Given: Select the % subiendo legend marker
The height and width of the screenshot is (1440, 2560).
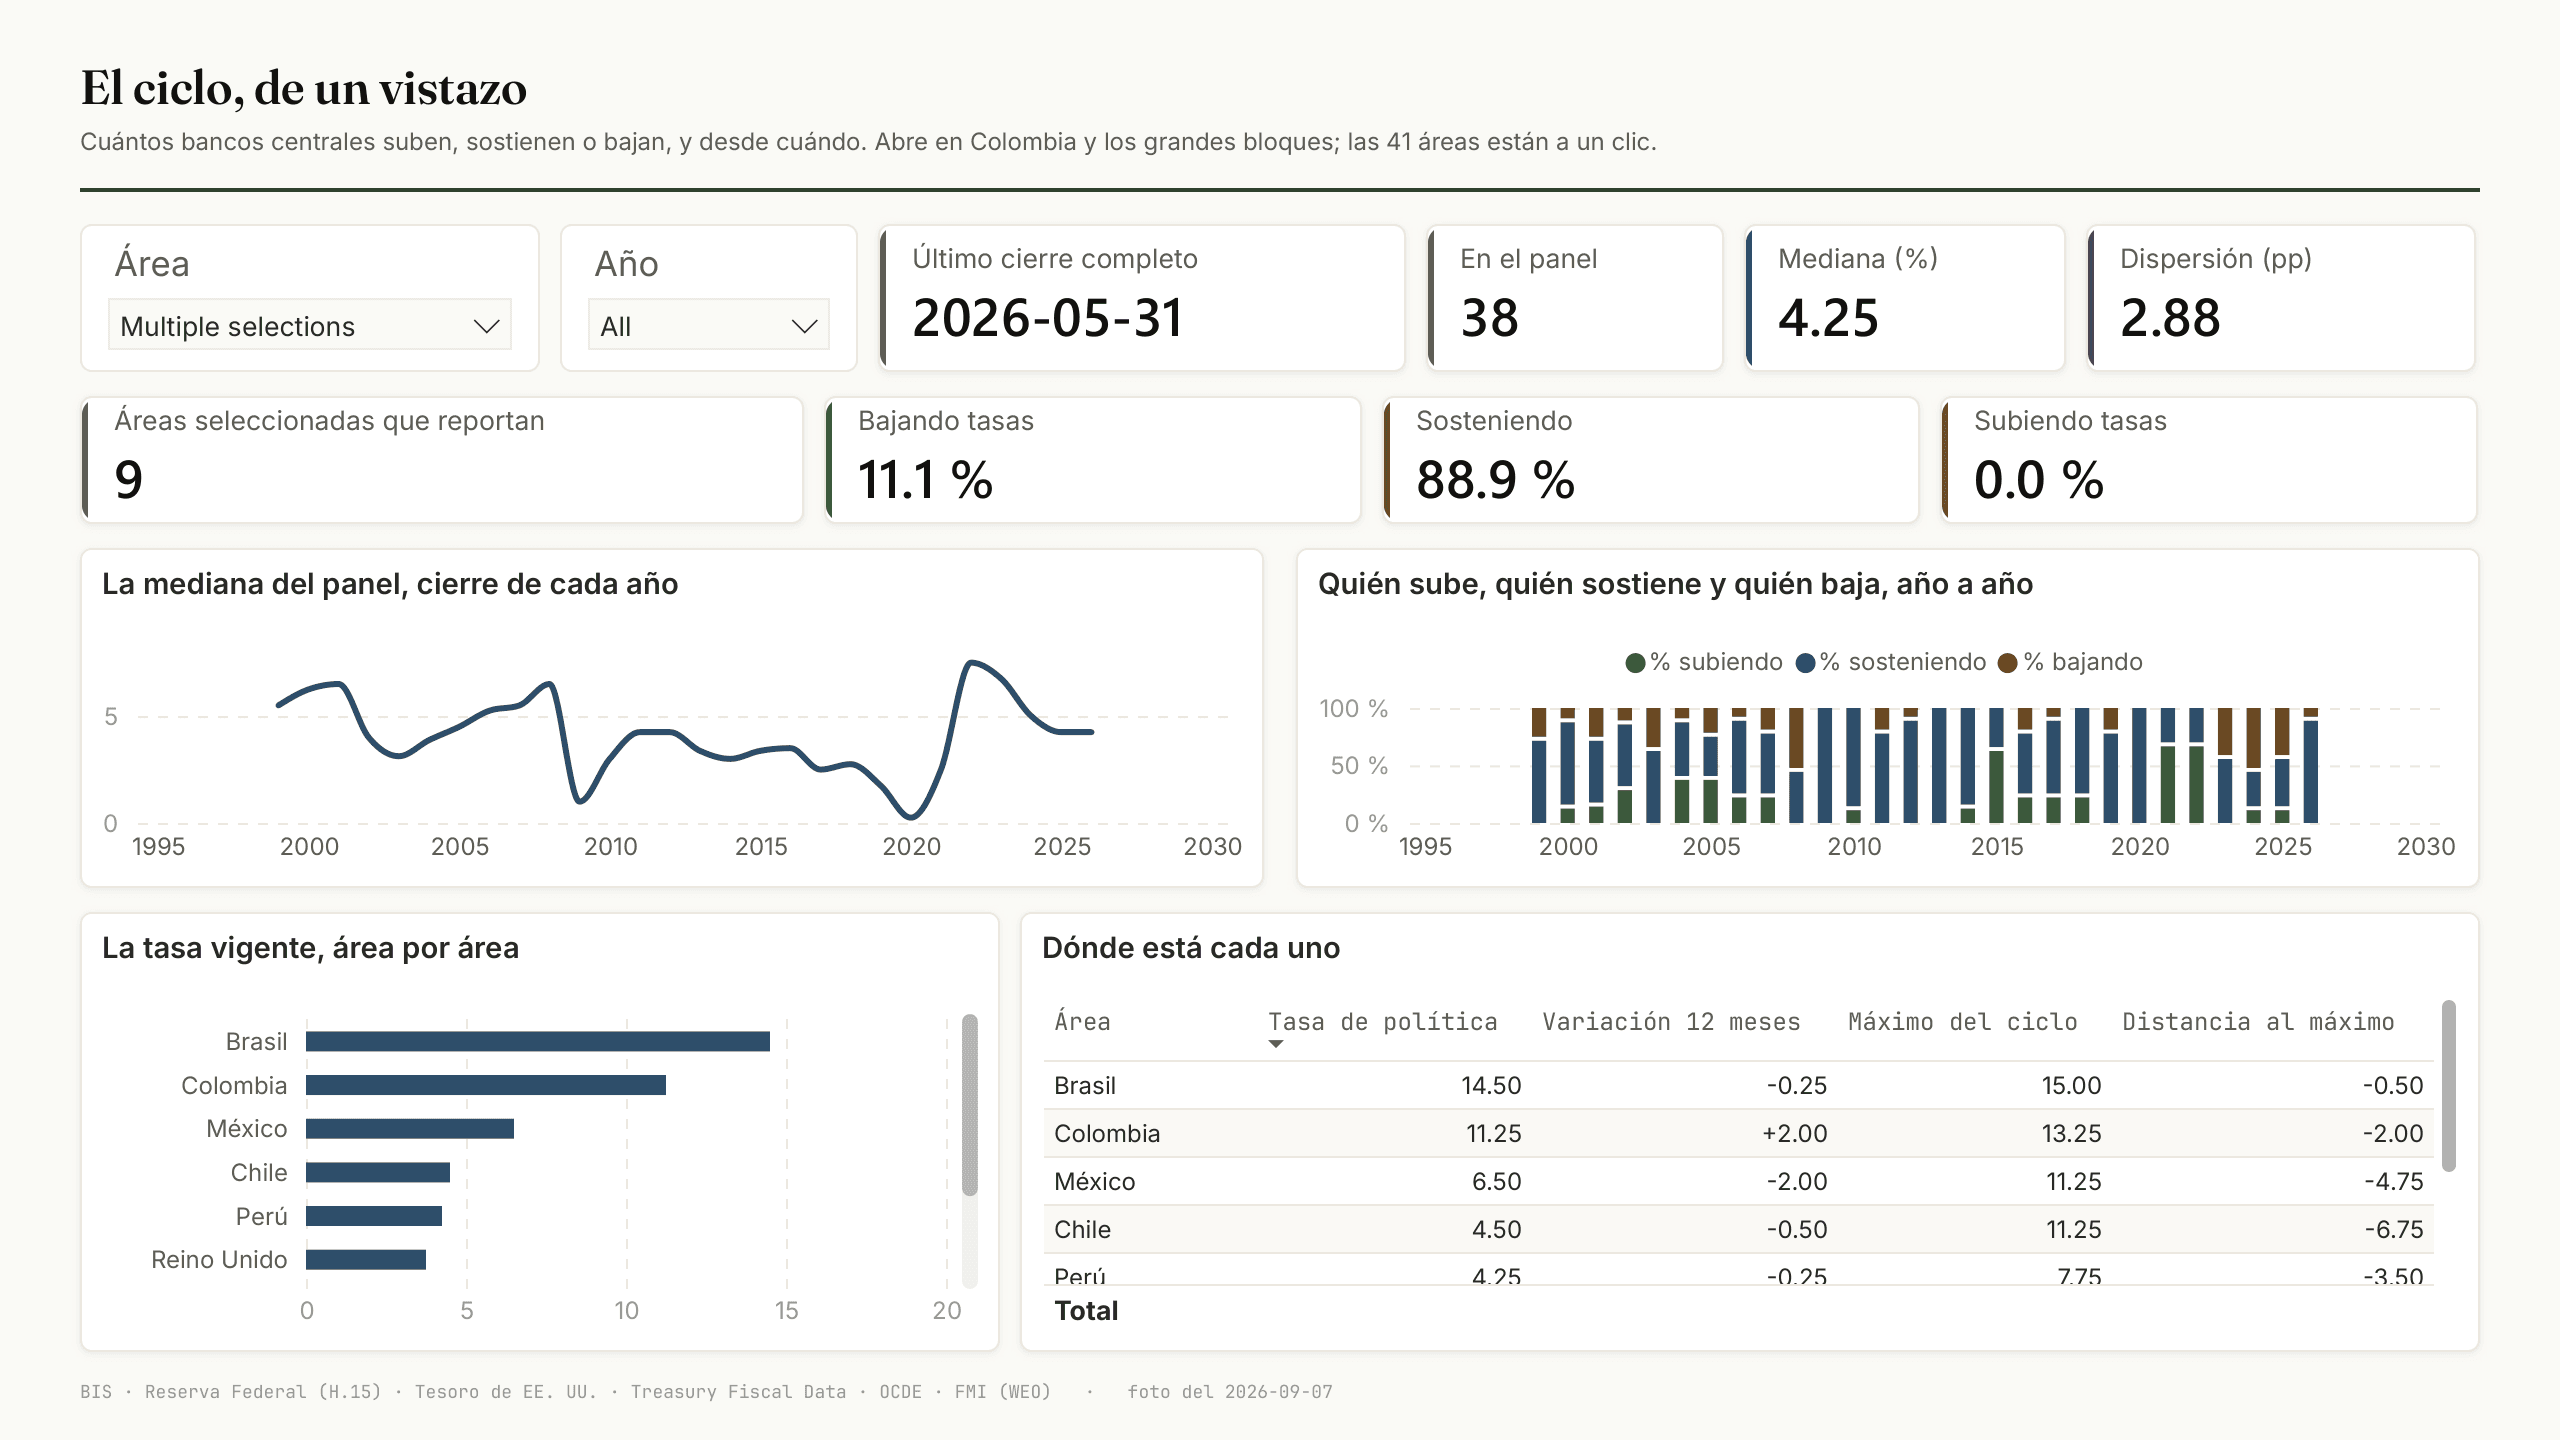Looking at the screenshot, I should 1635,663.
